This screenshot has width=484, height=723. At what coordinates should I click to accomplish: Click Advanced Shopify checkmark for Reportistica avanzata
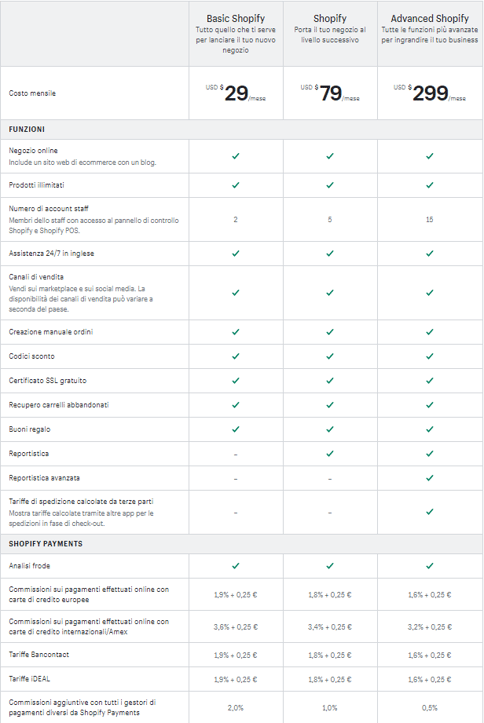[430, 478]
